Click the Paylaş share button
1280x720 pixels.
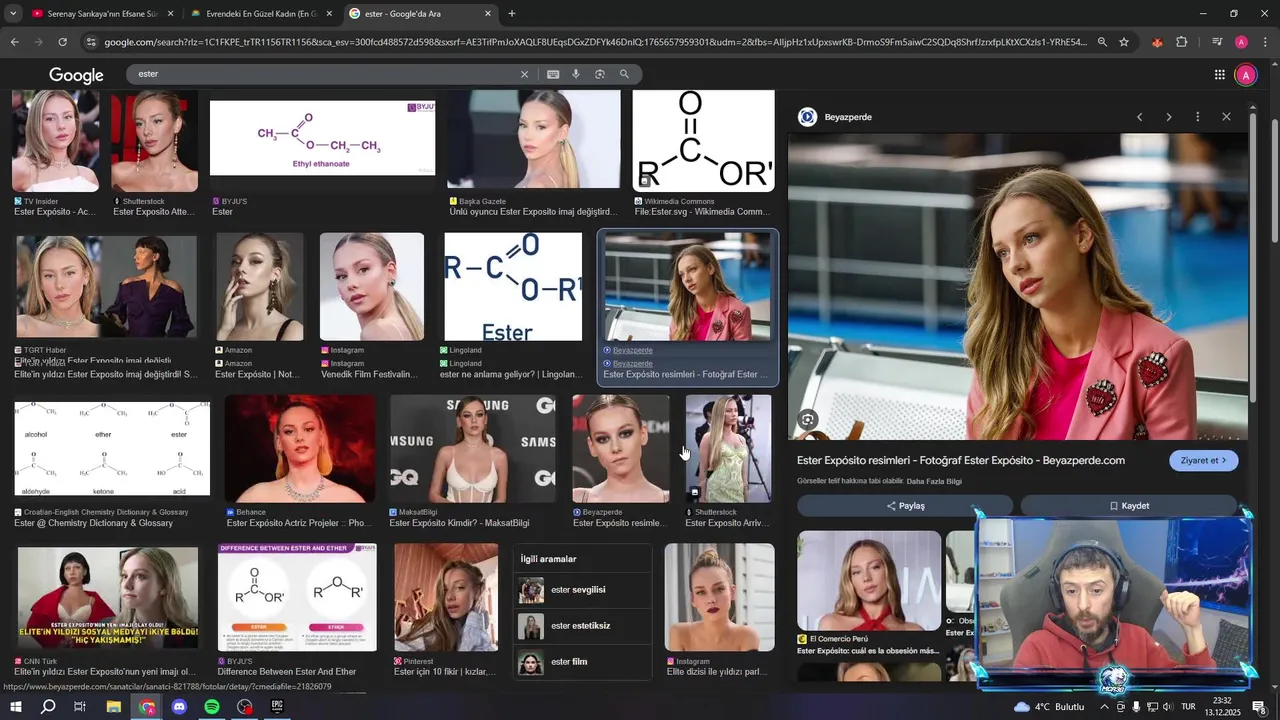[905, 506]
